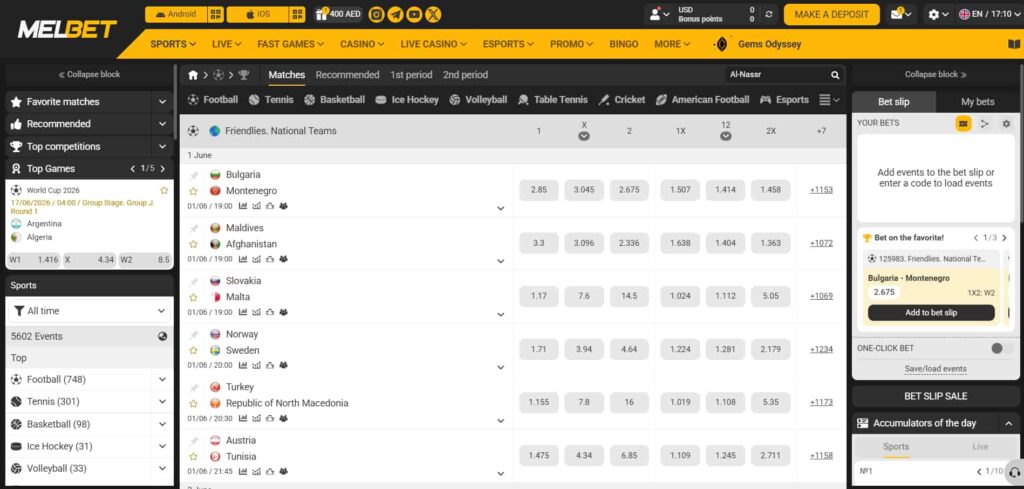Select draw odds 3.94 for Norway-Sweden
This screenshot has width=1024, height=489.
point(584,349)
